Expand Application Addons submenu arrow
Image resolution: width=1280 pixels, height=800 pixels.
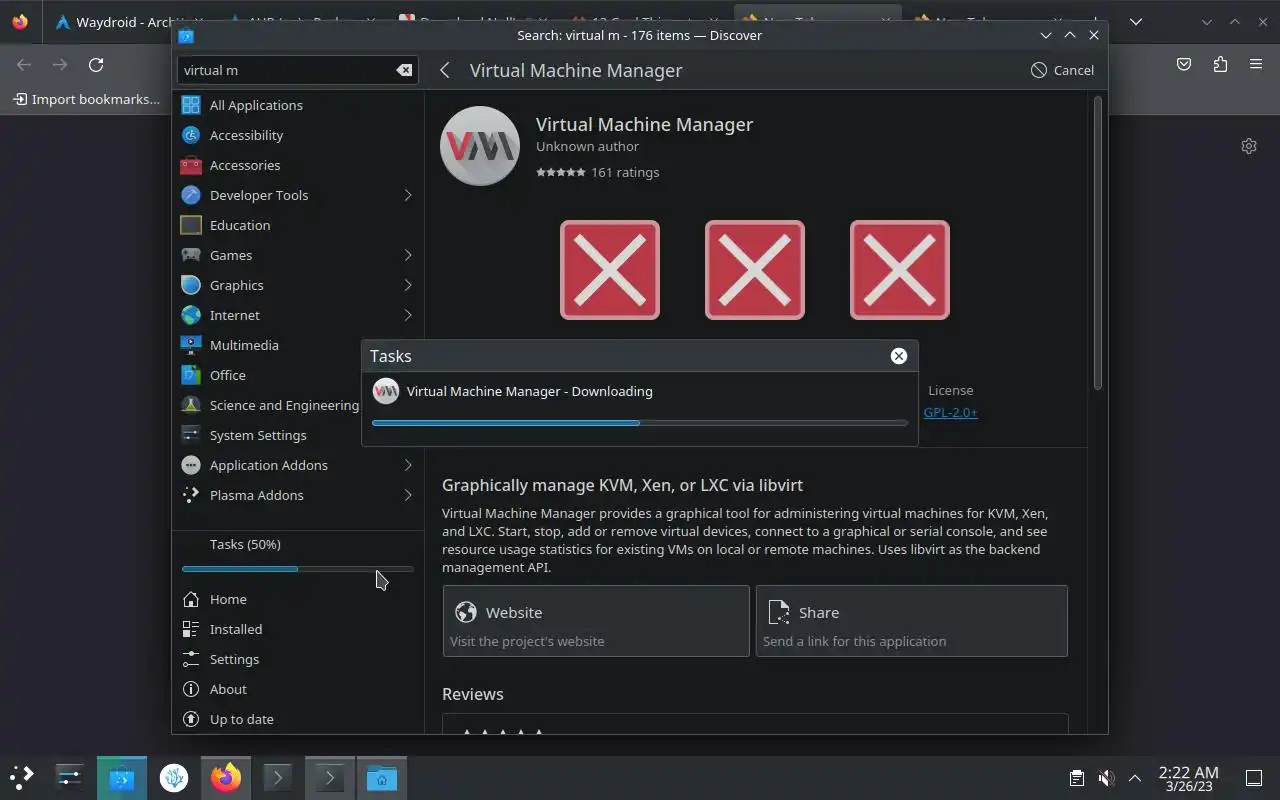point(408,465)
